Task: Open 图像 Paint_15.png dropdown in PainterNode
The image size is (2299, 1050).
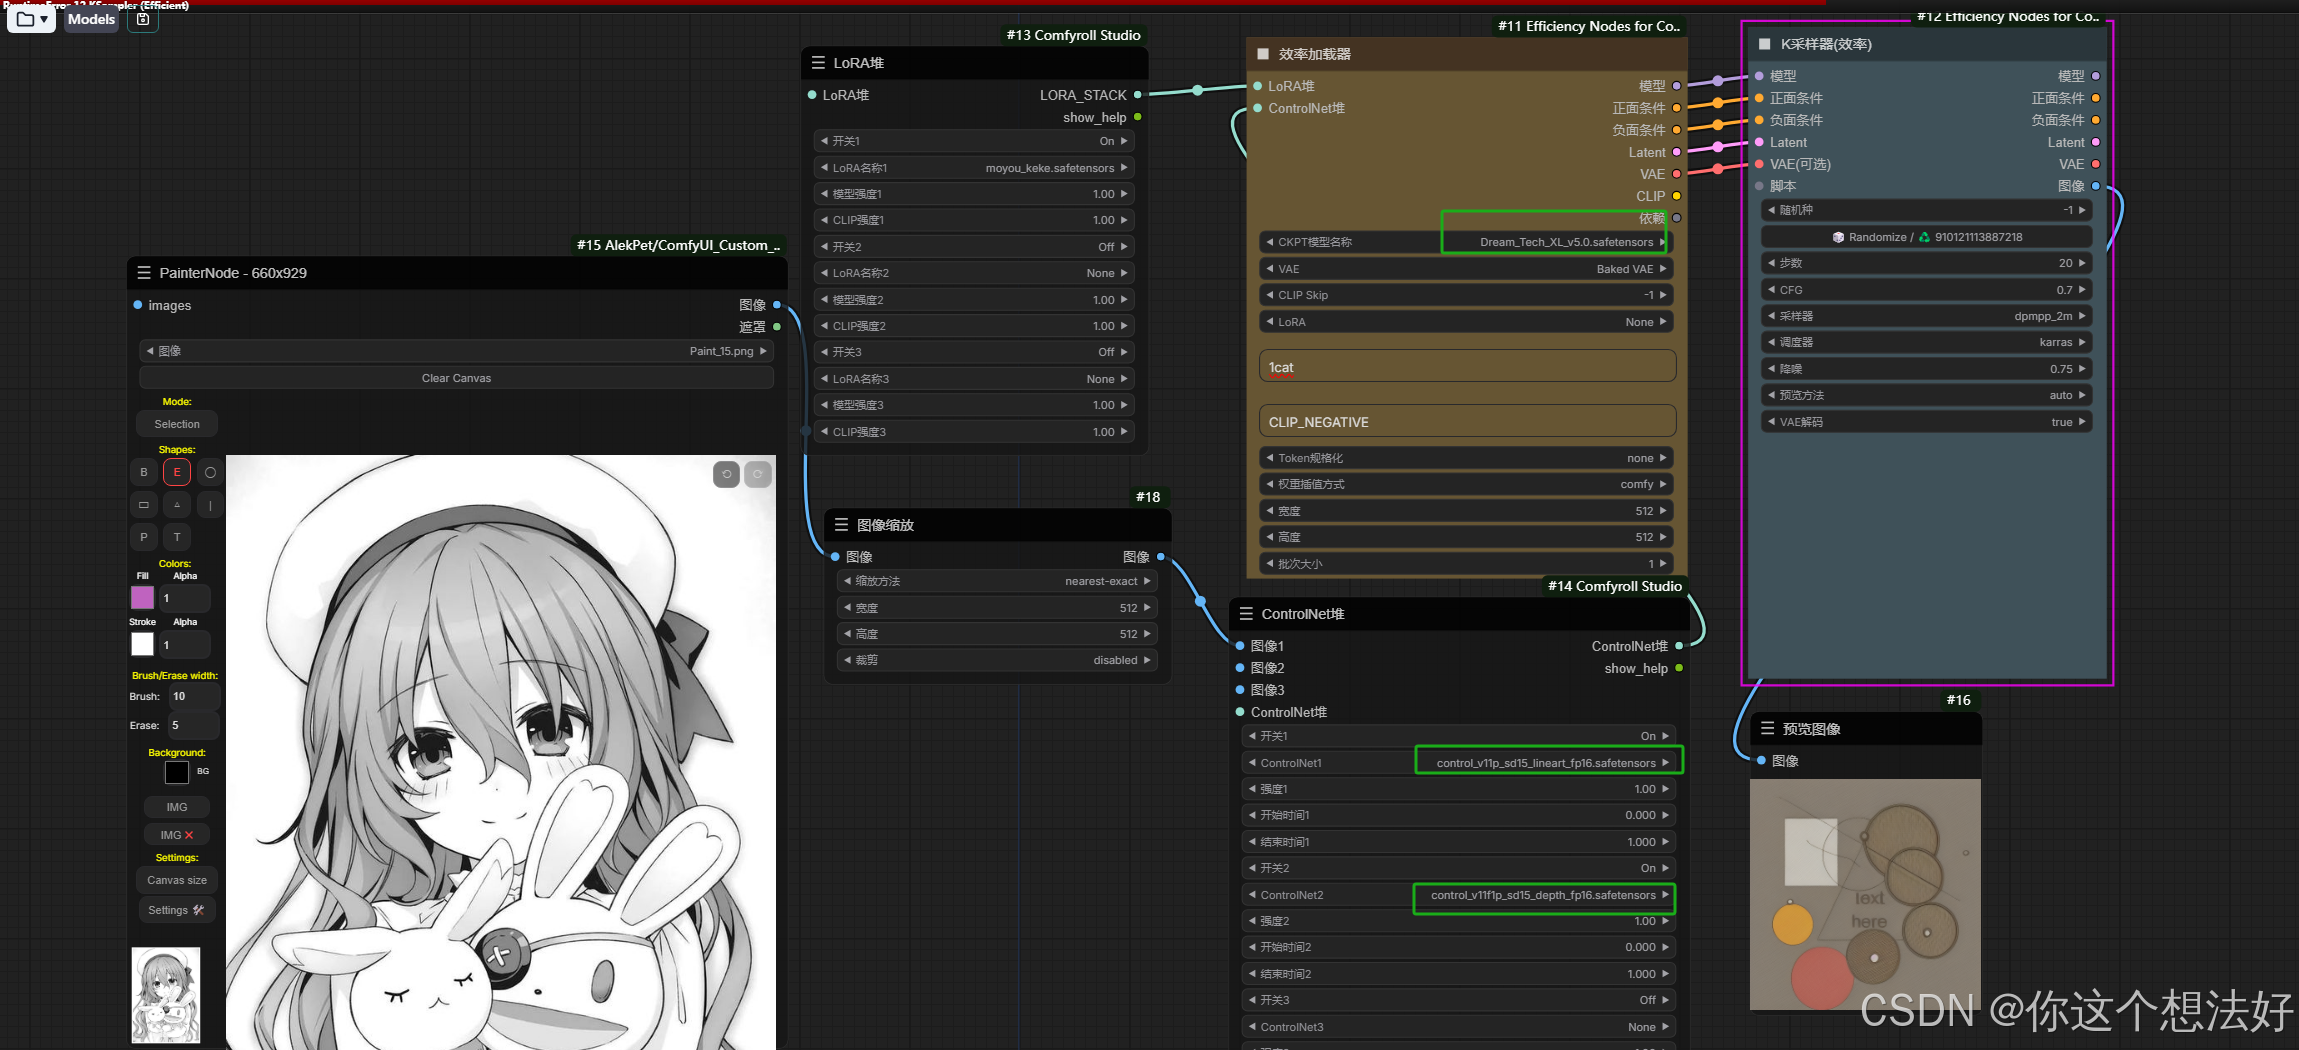Action: tap(456, 351)
